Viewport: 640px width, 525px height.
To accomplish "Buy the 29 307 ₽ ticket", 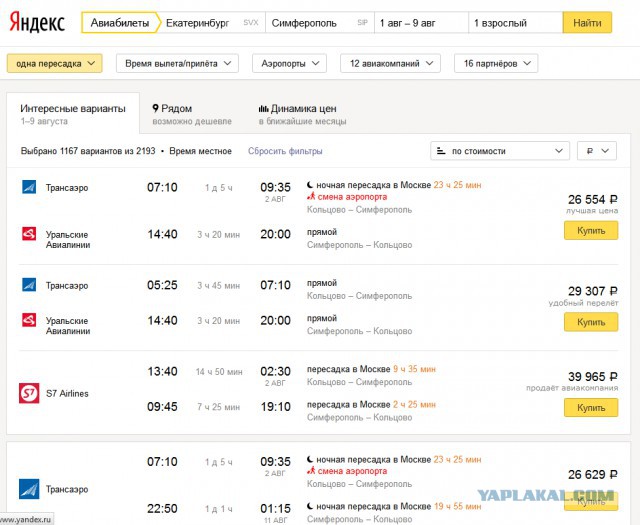I will 591,322.
